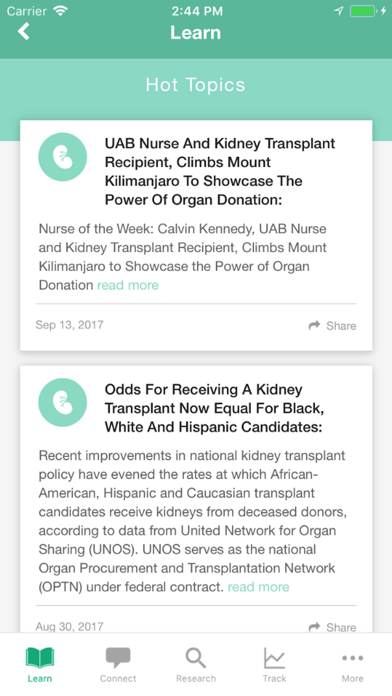Tap the Hot Topics section heading

tap(195, 85)
